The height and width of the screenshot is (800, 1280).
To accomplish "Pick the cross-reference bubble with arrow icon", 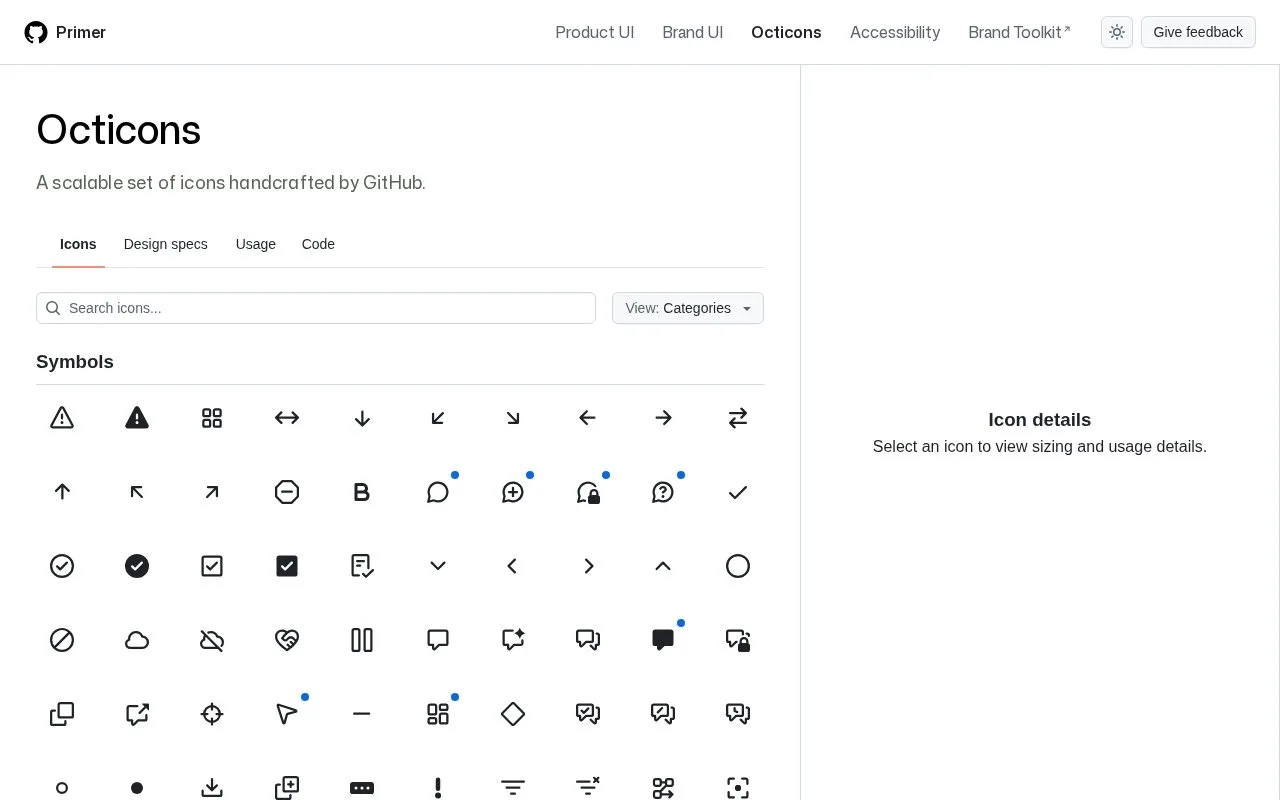I will tap(137, 714).
